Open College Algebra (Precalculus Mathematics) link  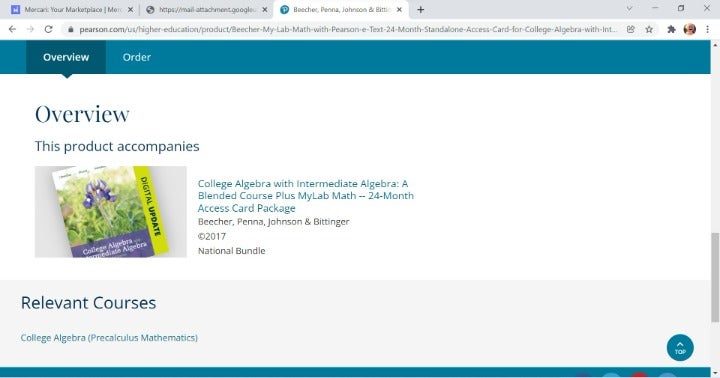[x=109, y=338]
